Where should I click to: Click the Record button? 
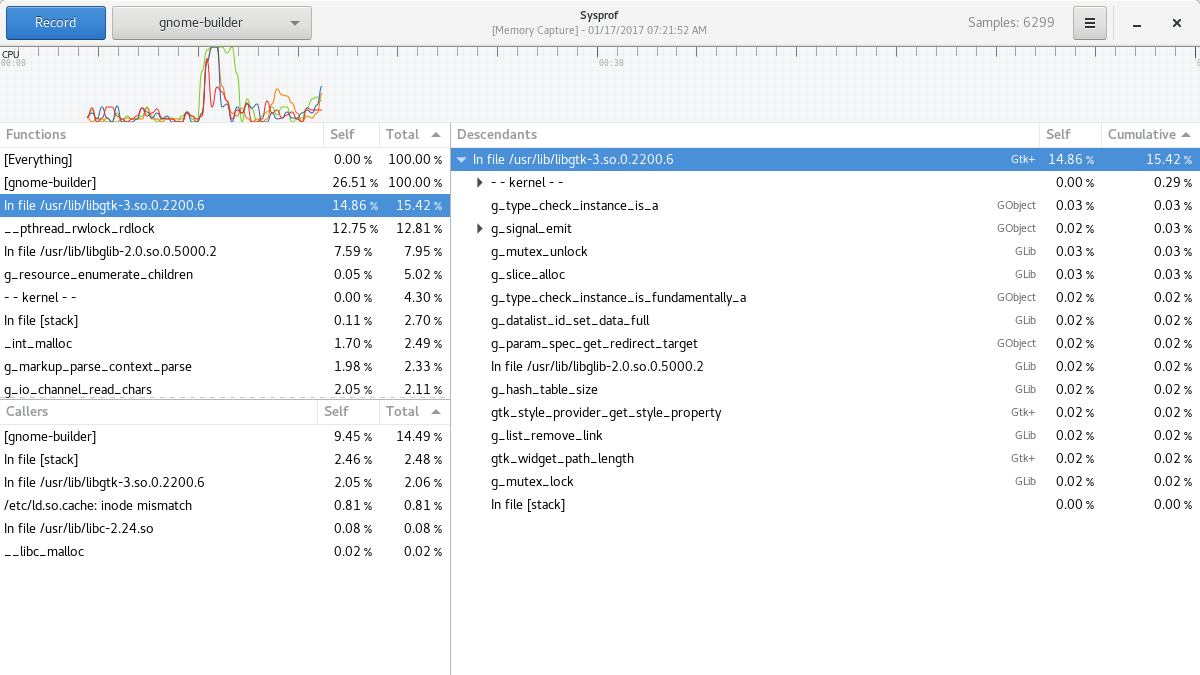(x=55, y=23)
